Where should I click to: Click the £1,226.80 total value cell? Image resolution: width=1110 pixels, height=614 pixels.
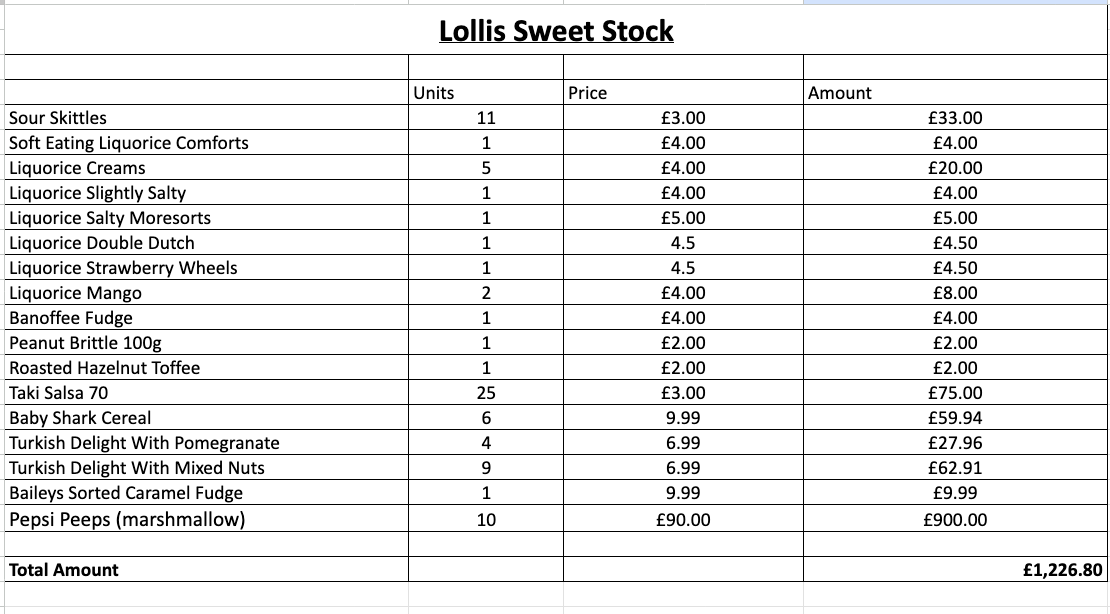tap(1062, 570)
